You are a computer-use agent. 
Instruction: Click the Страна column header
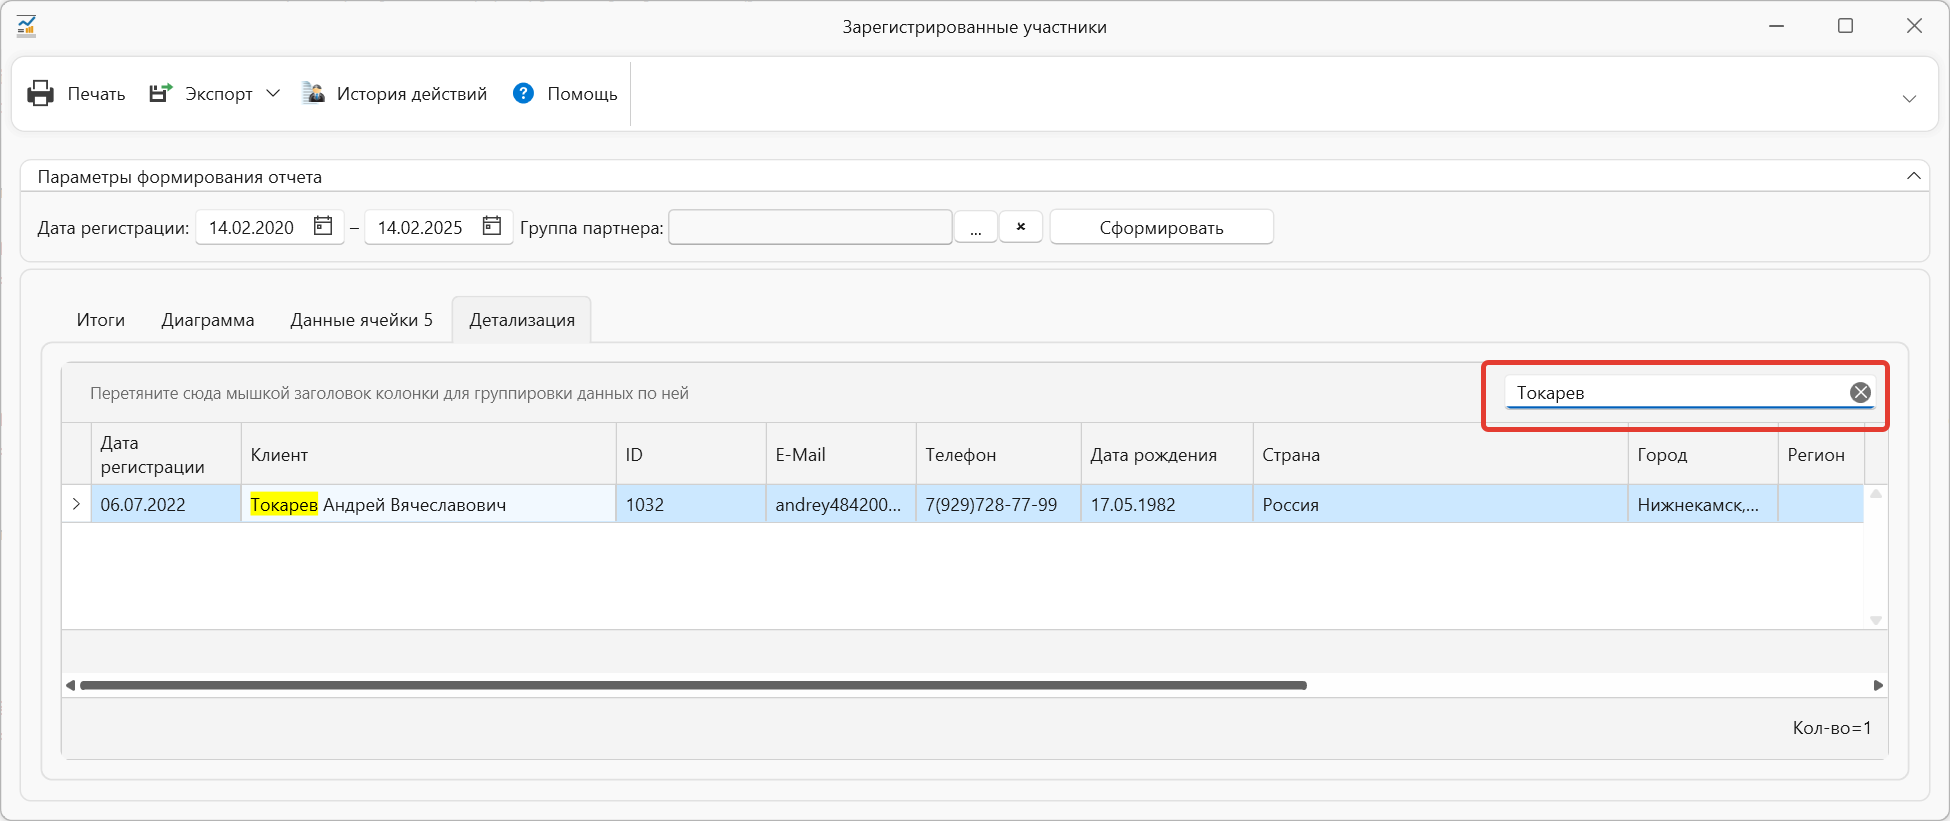coord(1440,454)
